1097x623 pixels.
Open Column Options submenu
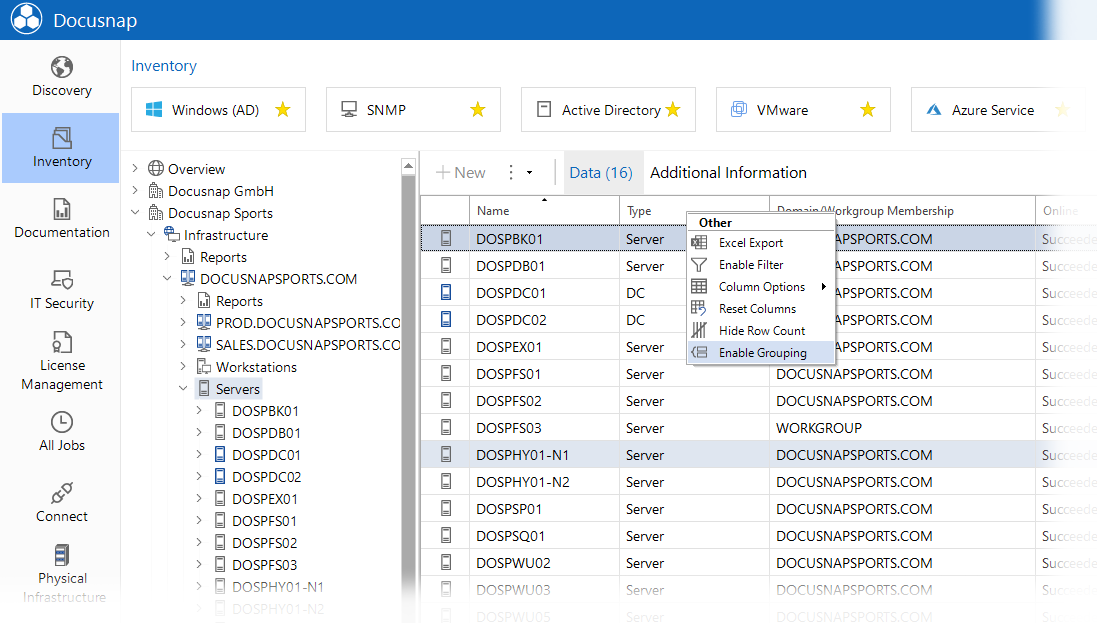coord(761,287)
